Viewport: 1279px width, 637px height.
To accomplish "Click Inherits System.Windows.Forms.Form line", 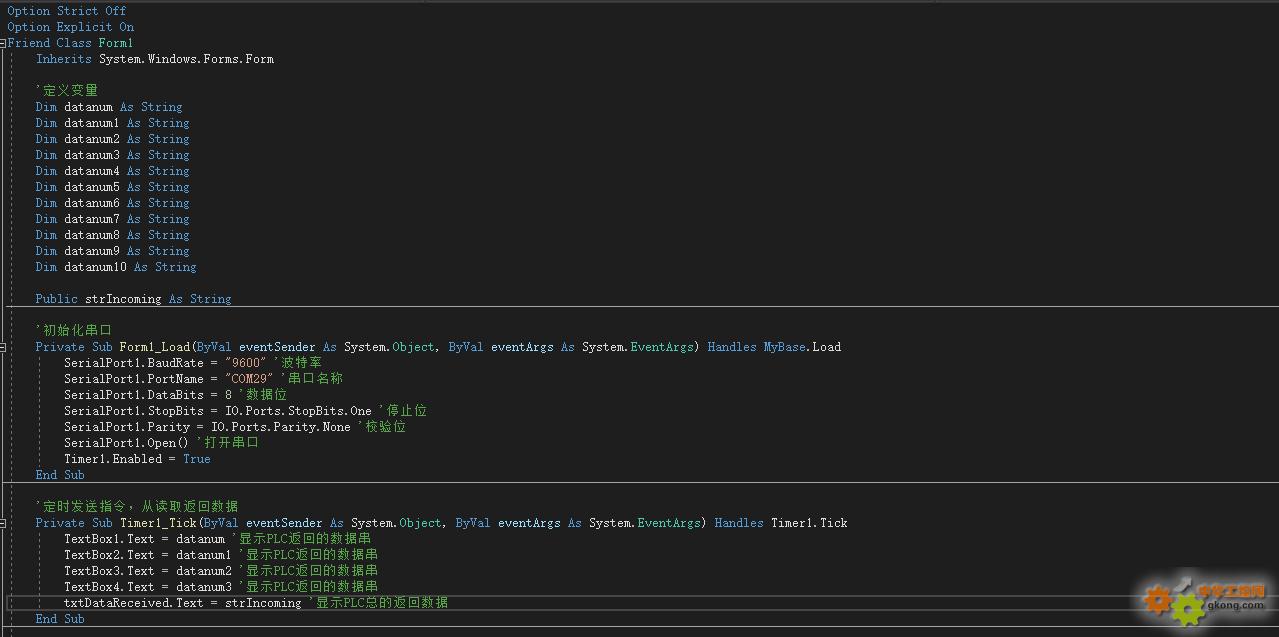I will coord(155,59).
